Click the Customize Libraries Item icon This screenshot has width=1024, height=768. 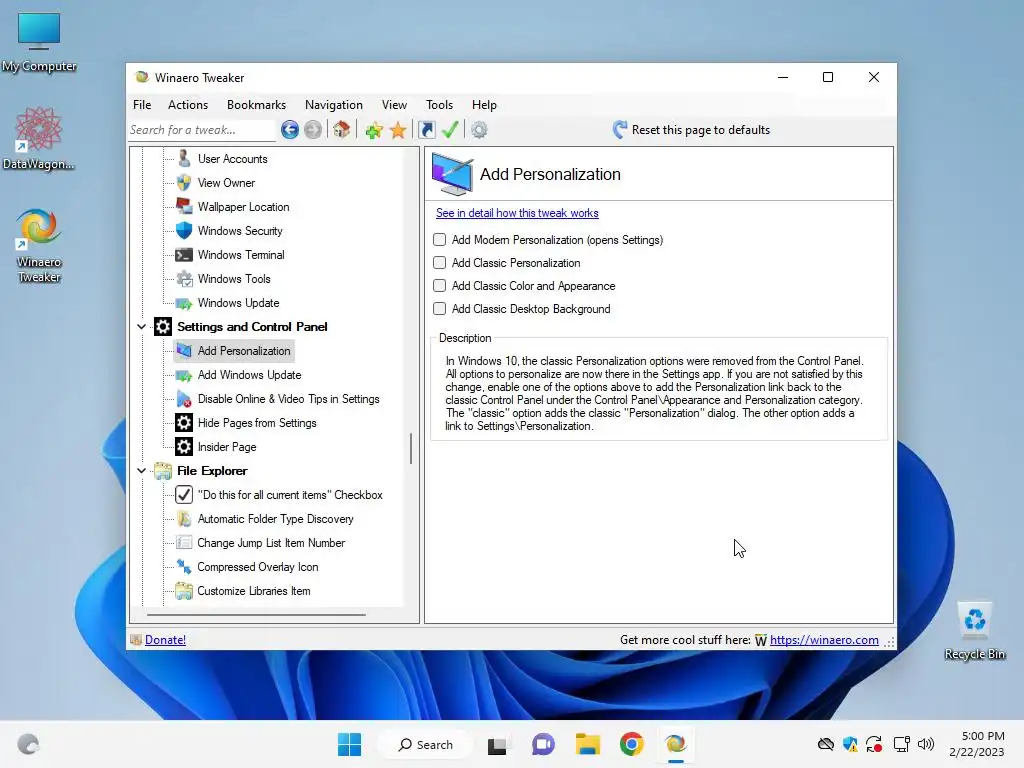pos(184,591)
